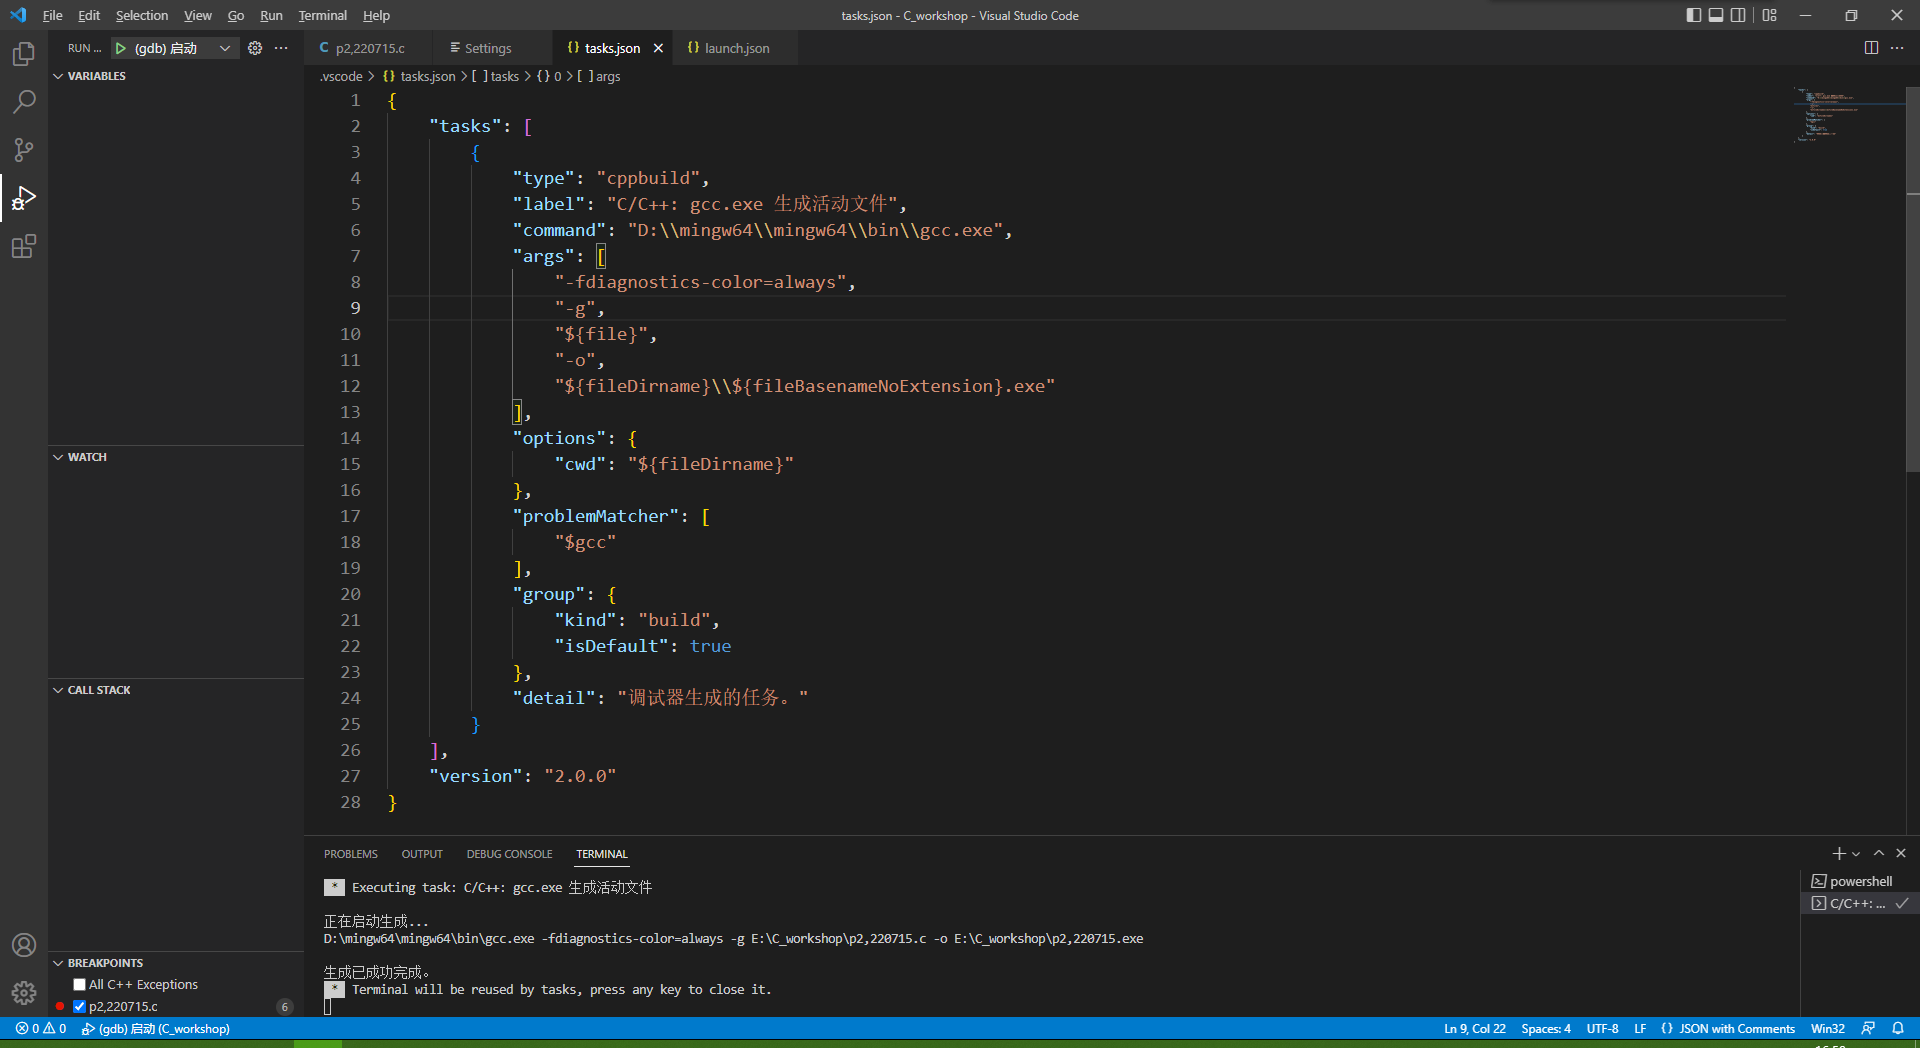
Task: Open the Explorer view in activity bar
Action: coord(24,54)
